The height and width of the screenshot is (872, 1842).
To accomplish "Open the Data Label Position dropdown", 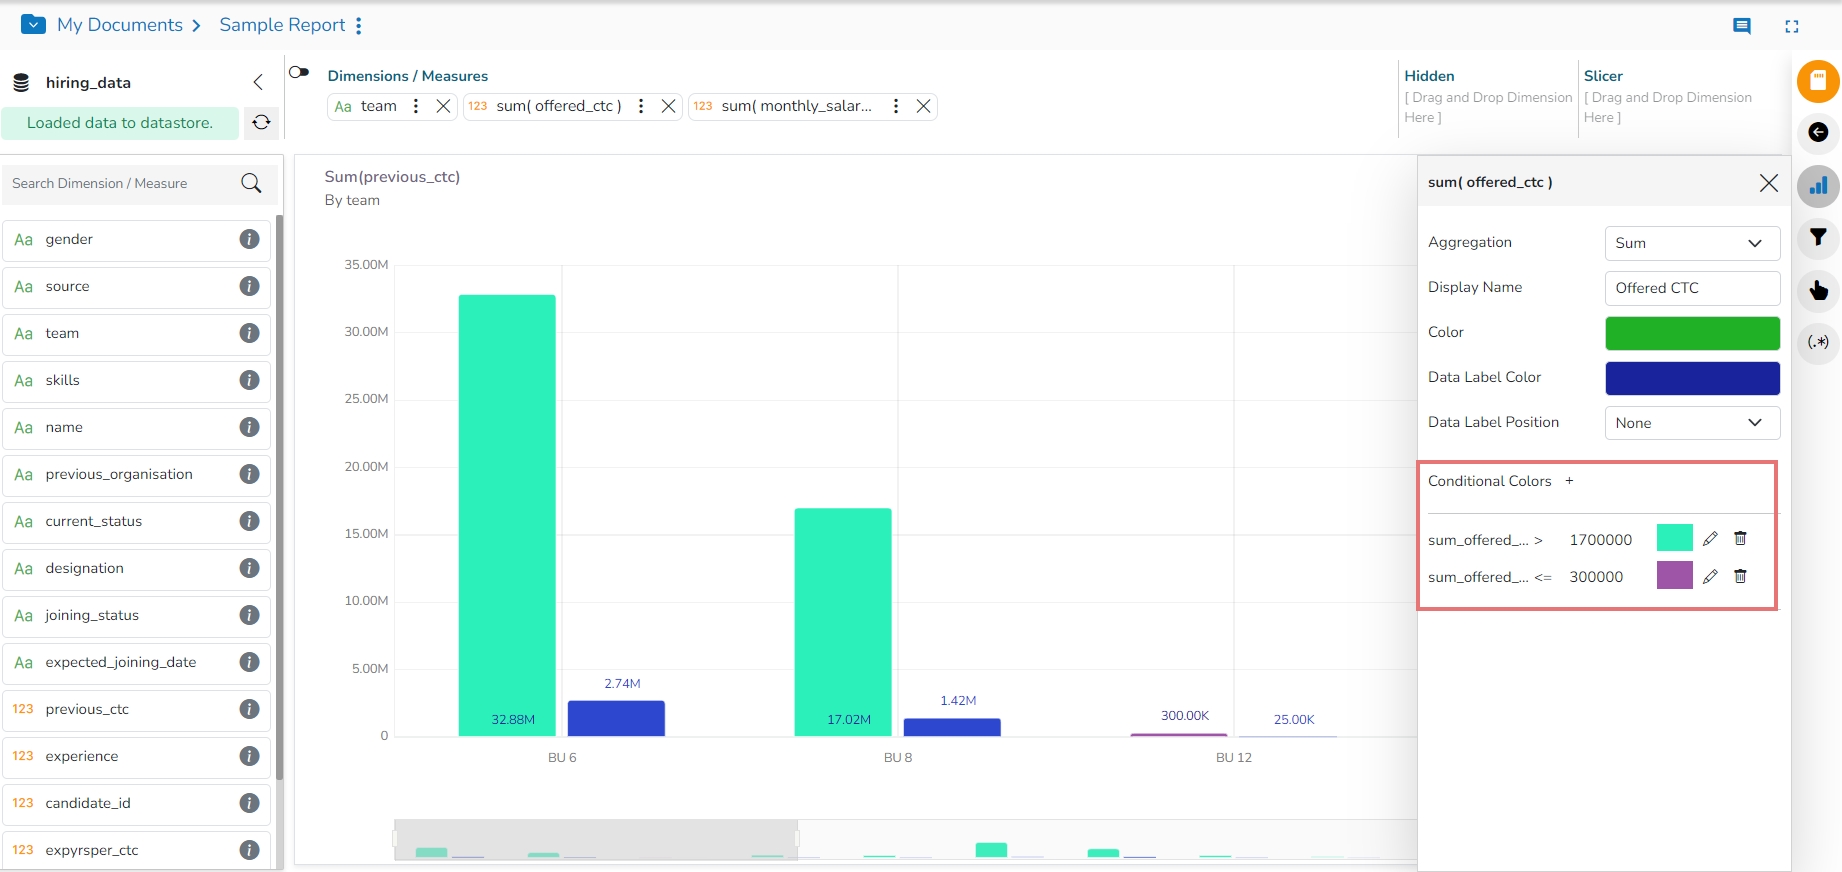I will 1692,423.
